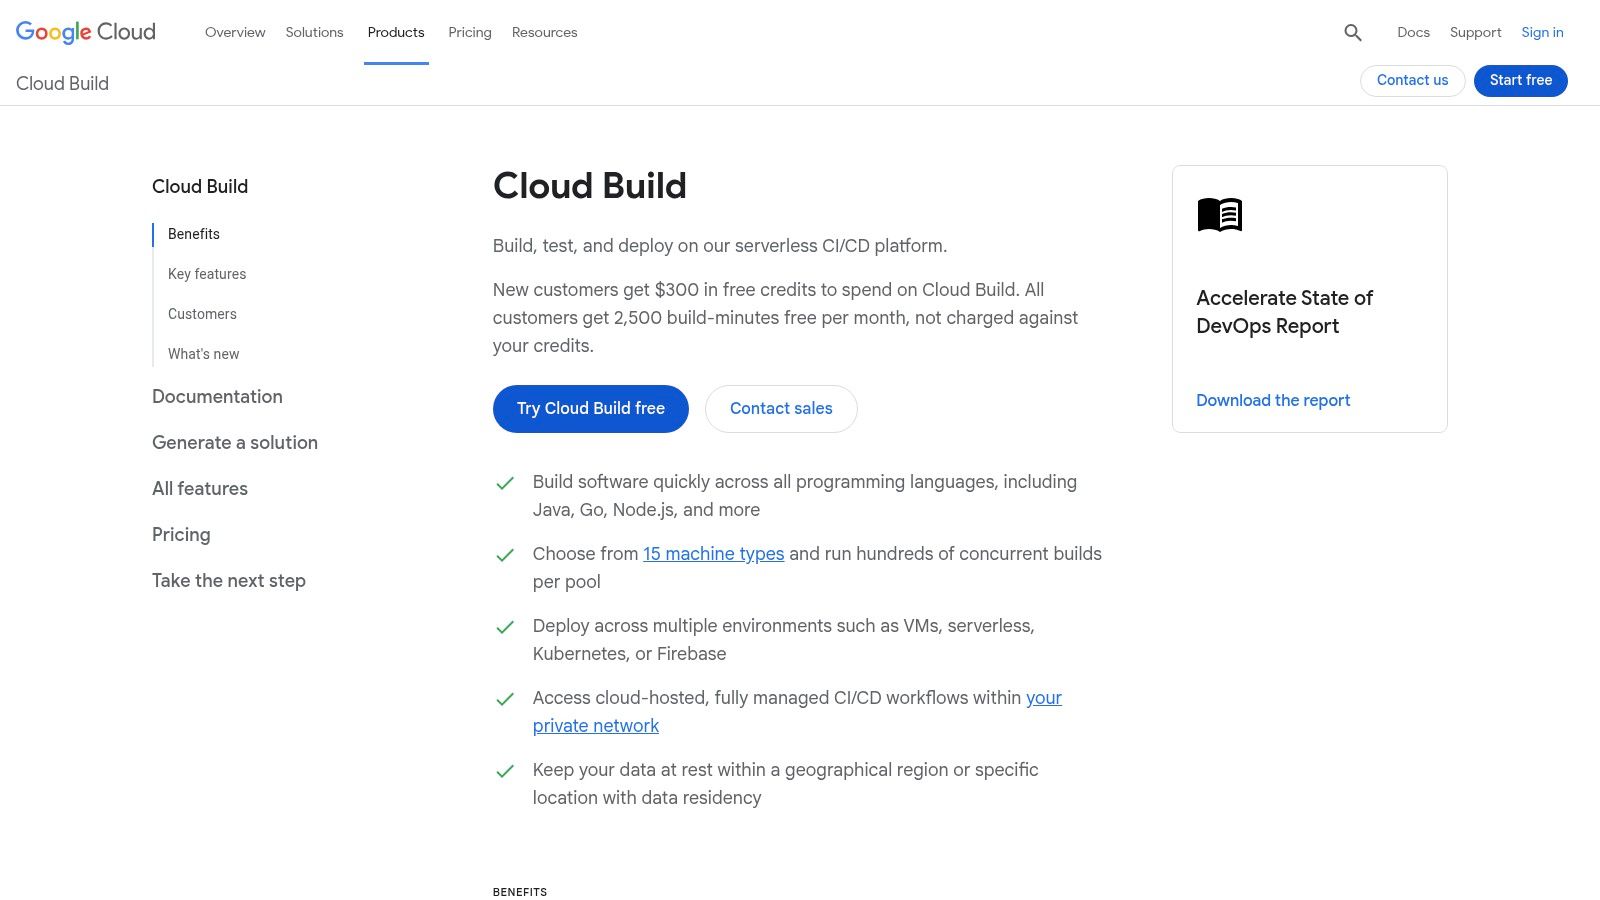Click Download the report link
The image size is (1600, 900).
[1273, 400]
